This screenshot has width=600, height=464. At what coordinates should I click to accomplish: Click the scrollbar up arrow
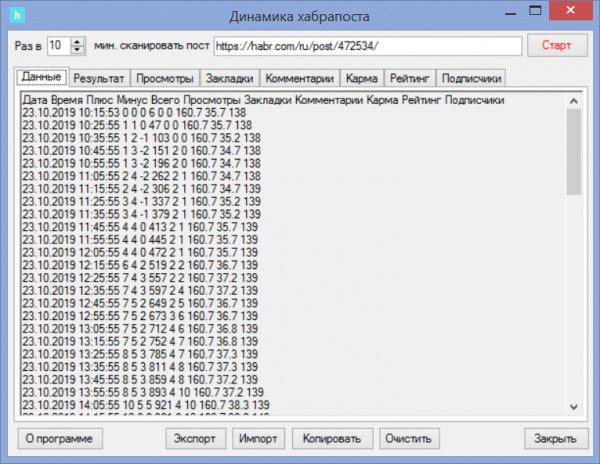pyautogui.click(x=574, y=100)
